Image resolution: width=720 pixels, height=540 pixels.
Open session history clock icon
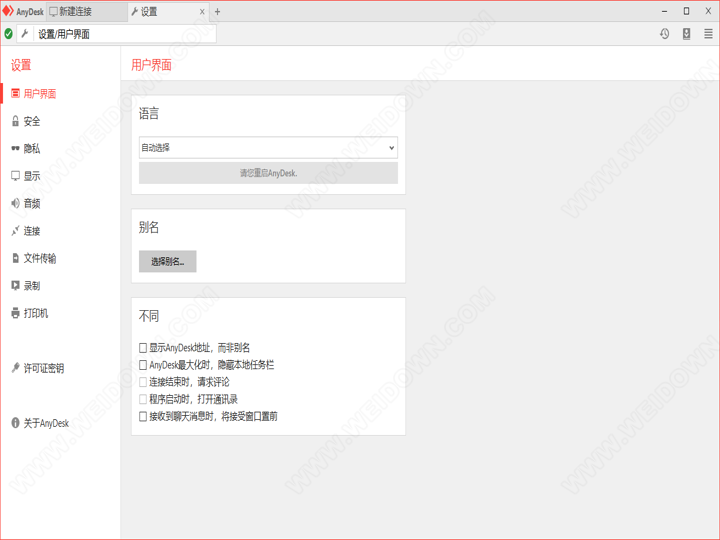tap(664, 34)
